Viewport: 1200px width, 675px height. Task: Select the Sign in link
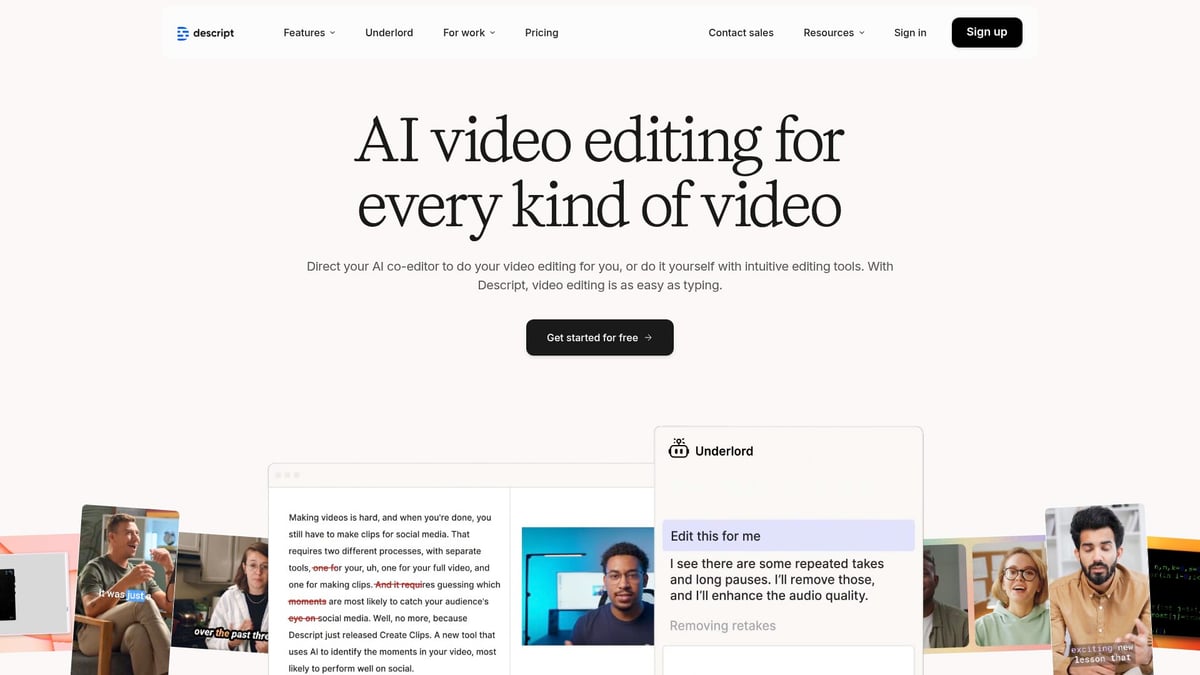point(909,32)
